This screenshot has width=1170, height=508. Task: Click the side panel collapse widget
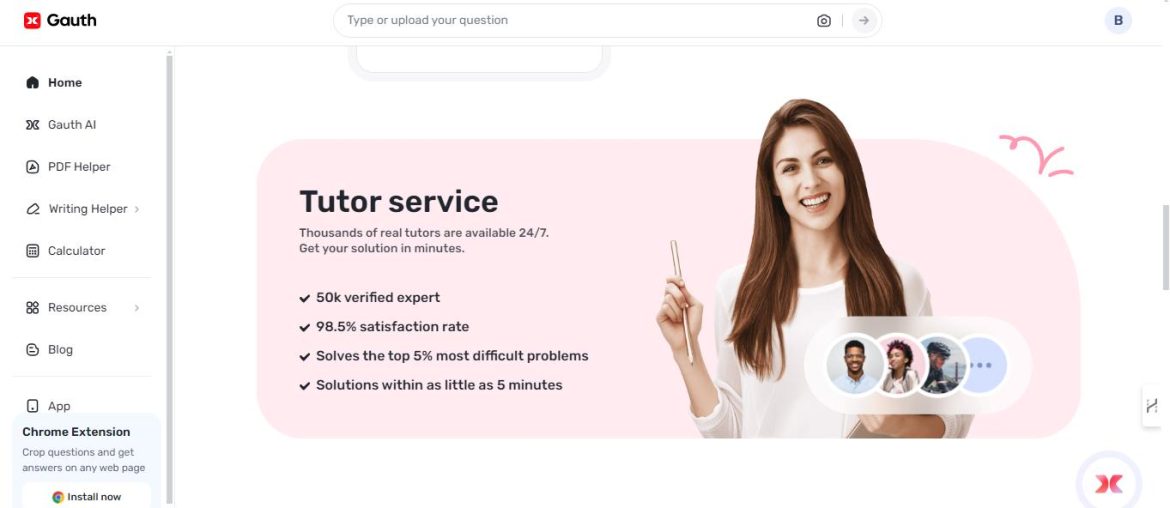pos(1151,406)
